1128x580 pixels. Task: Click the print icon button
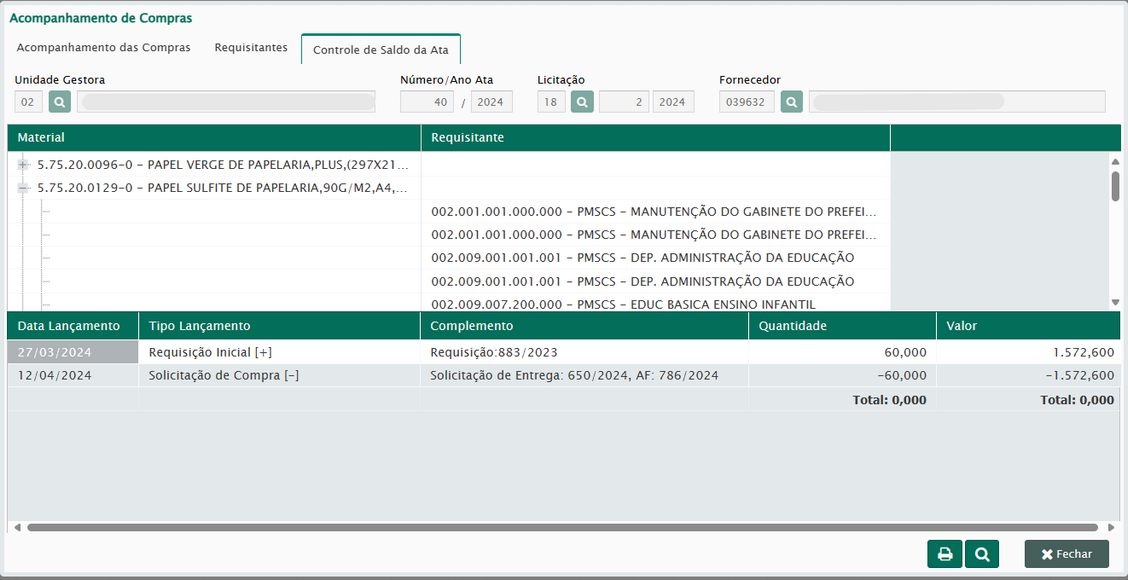point(944,554)
